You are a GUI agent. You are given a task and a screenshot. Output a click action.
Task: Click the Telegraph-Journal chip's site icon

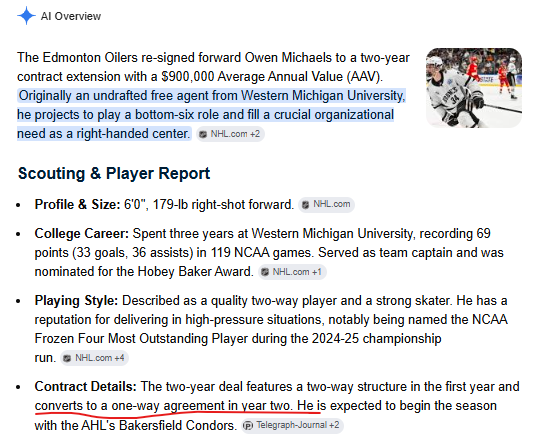click(x=248, y=426)
